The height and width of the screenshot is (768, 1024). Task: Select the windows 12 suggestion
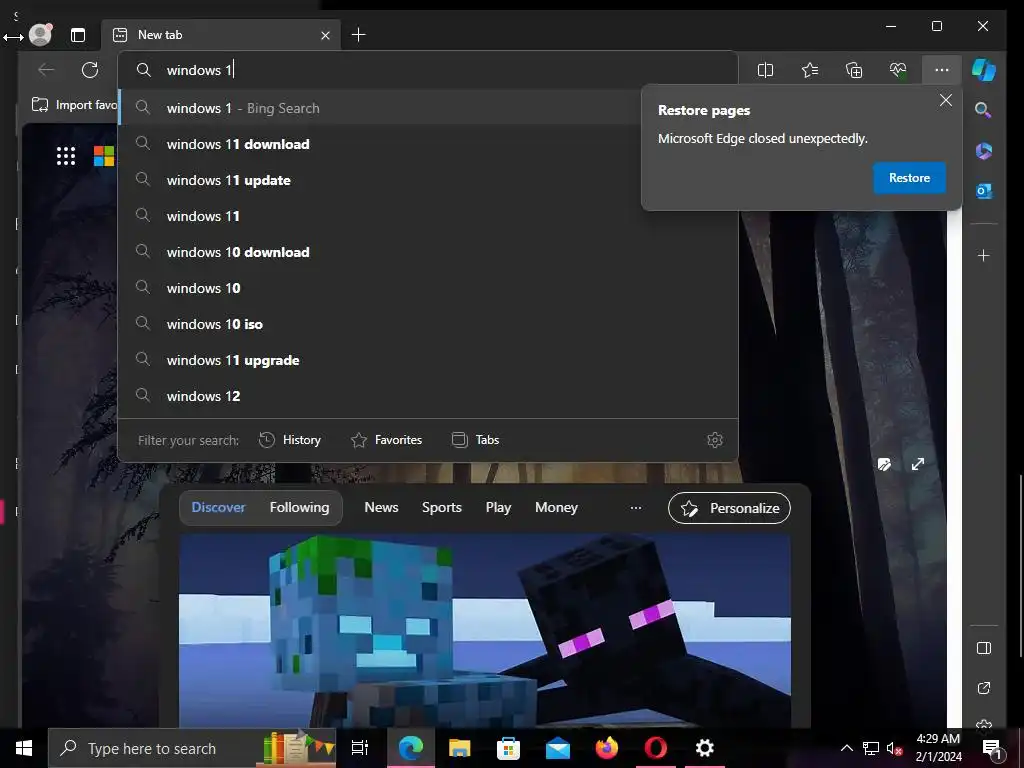click(x=428, y=396)
